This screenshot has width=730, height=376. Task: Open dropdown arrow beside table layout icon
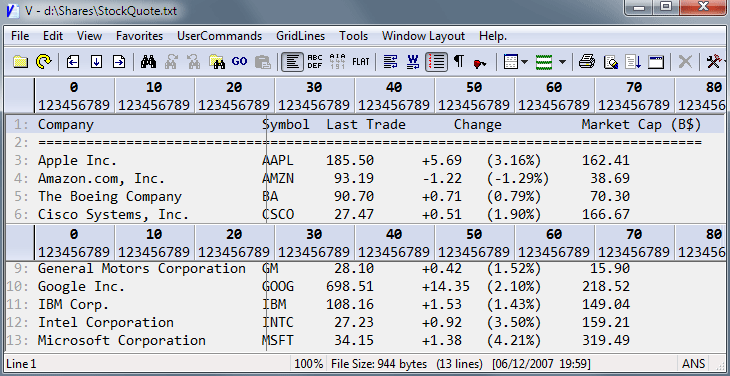click(524, 62)
